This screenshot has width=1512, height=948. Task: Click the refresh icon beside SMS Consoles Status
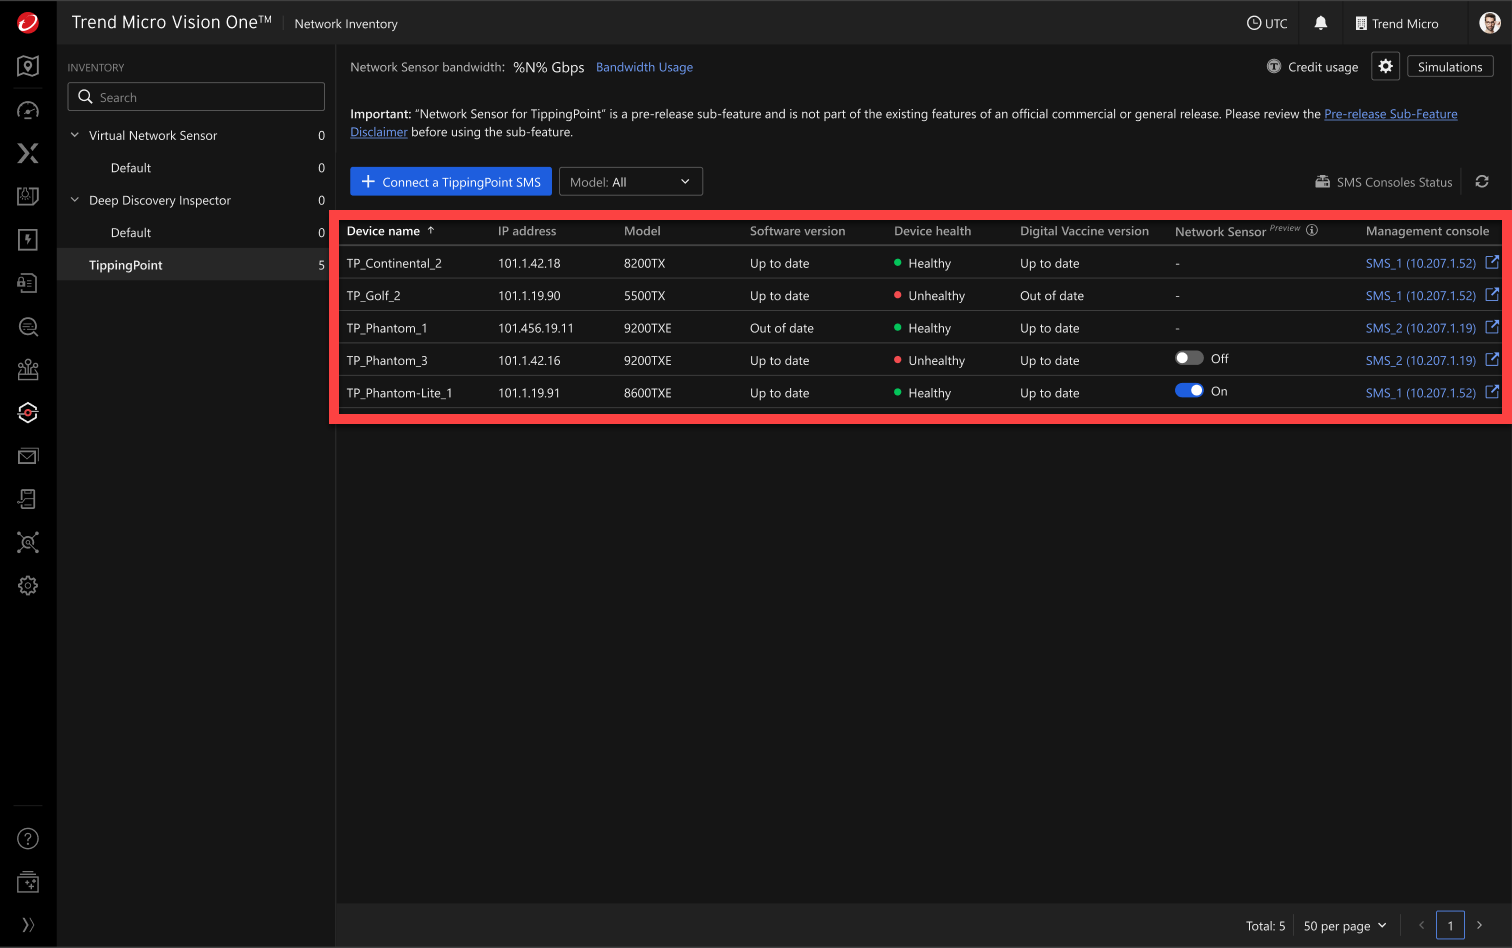coord(1482,182)
